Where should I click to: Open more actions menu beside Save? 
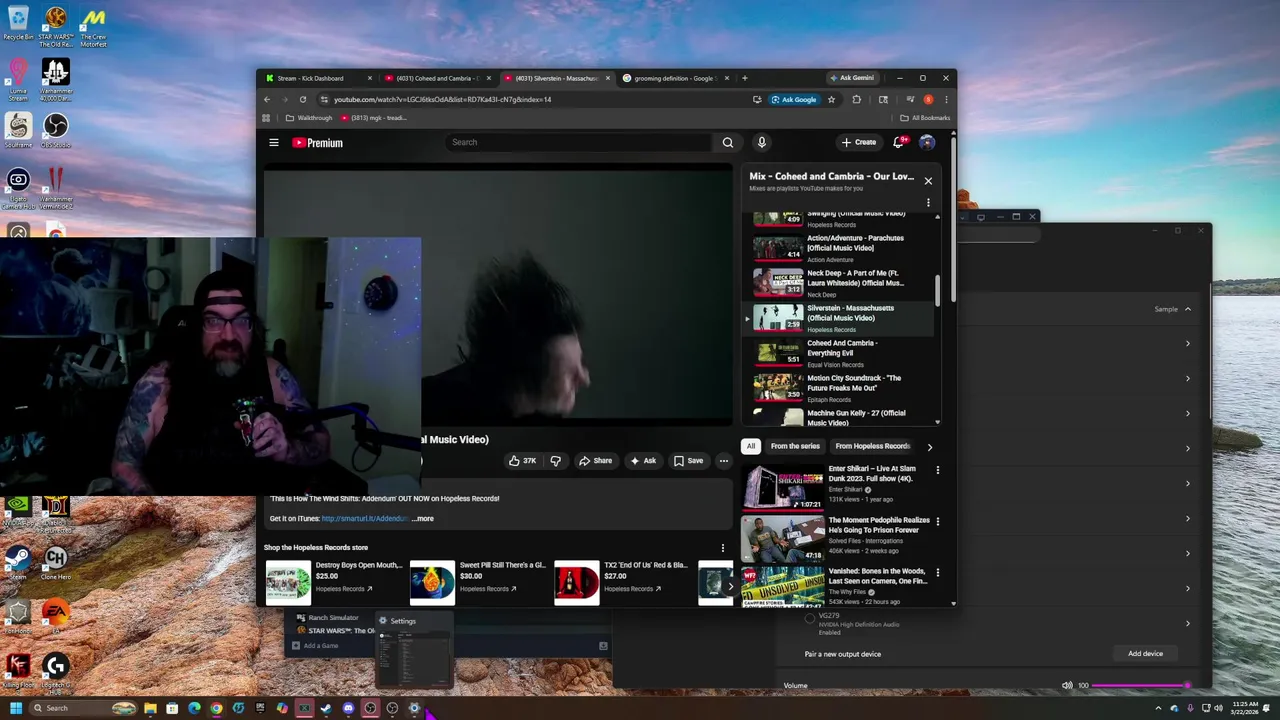point(723,461)
